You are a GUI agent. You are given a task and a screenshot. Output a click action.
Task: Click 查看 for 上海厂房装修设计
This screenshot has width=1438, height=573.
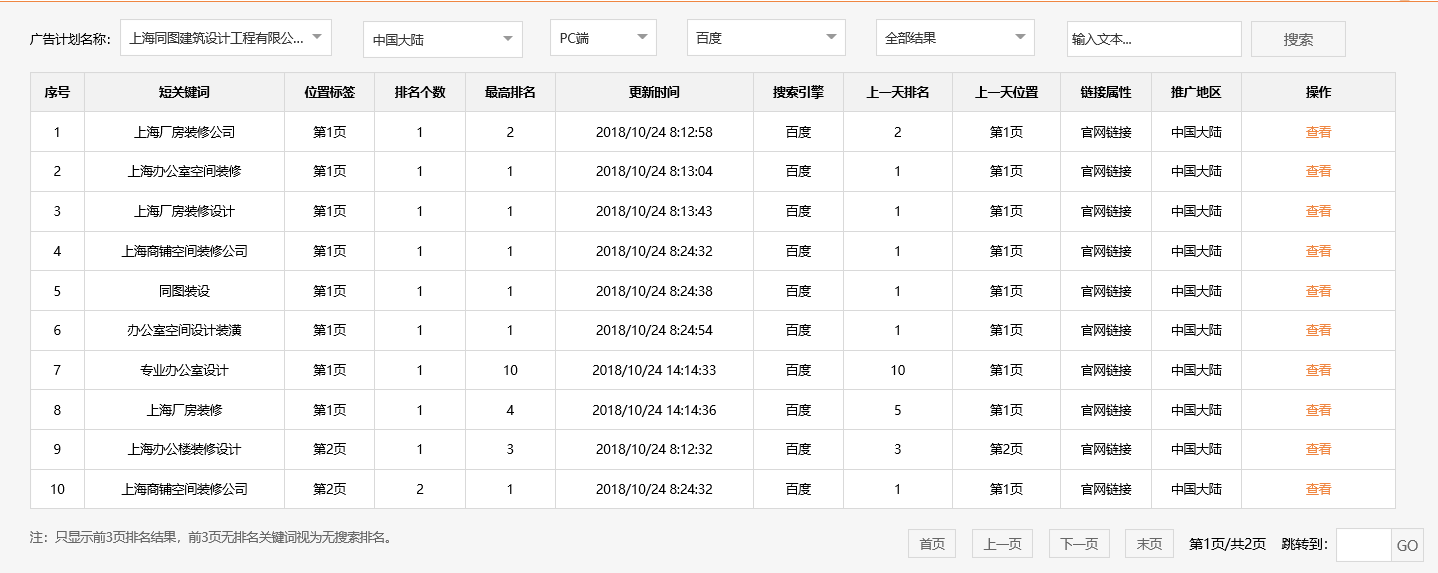coord(1318,211)
